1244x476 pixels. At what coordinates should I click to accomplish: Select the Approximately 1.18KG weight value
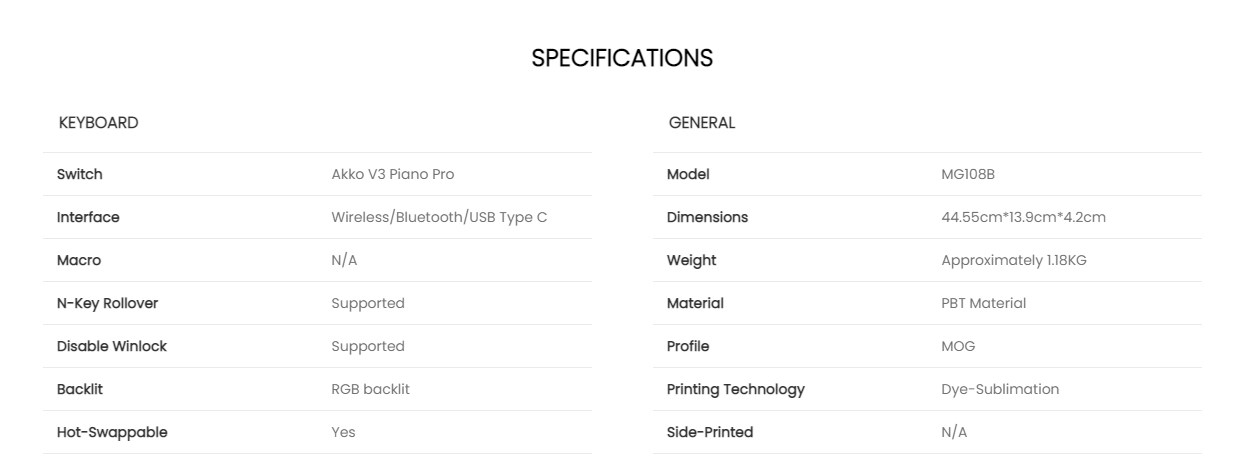1013,260
